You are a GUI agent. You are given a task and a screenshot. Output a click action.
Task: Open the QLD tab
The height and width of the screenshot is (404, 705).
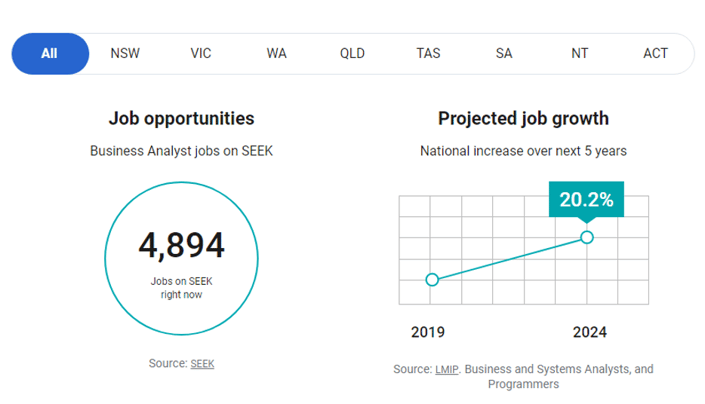[352, 53]
